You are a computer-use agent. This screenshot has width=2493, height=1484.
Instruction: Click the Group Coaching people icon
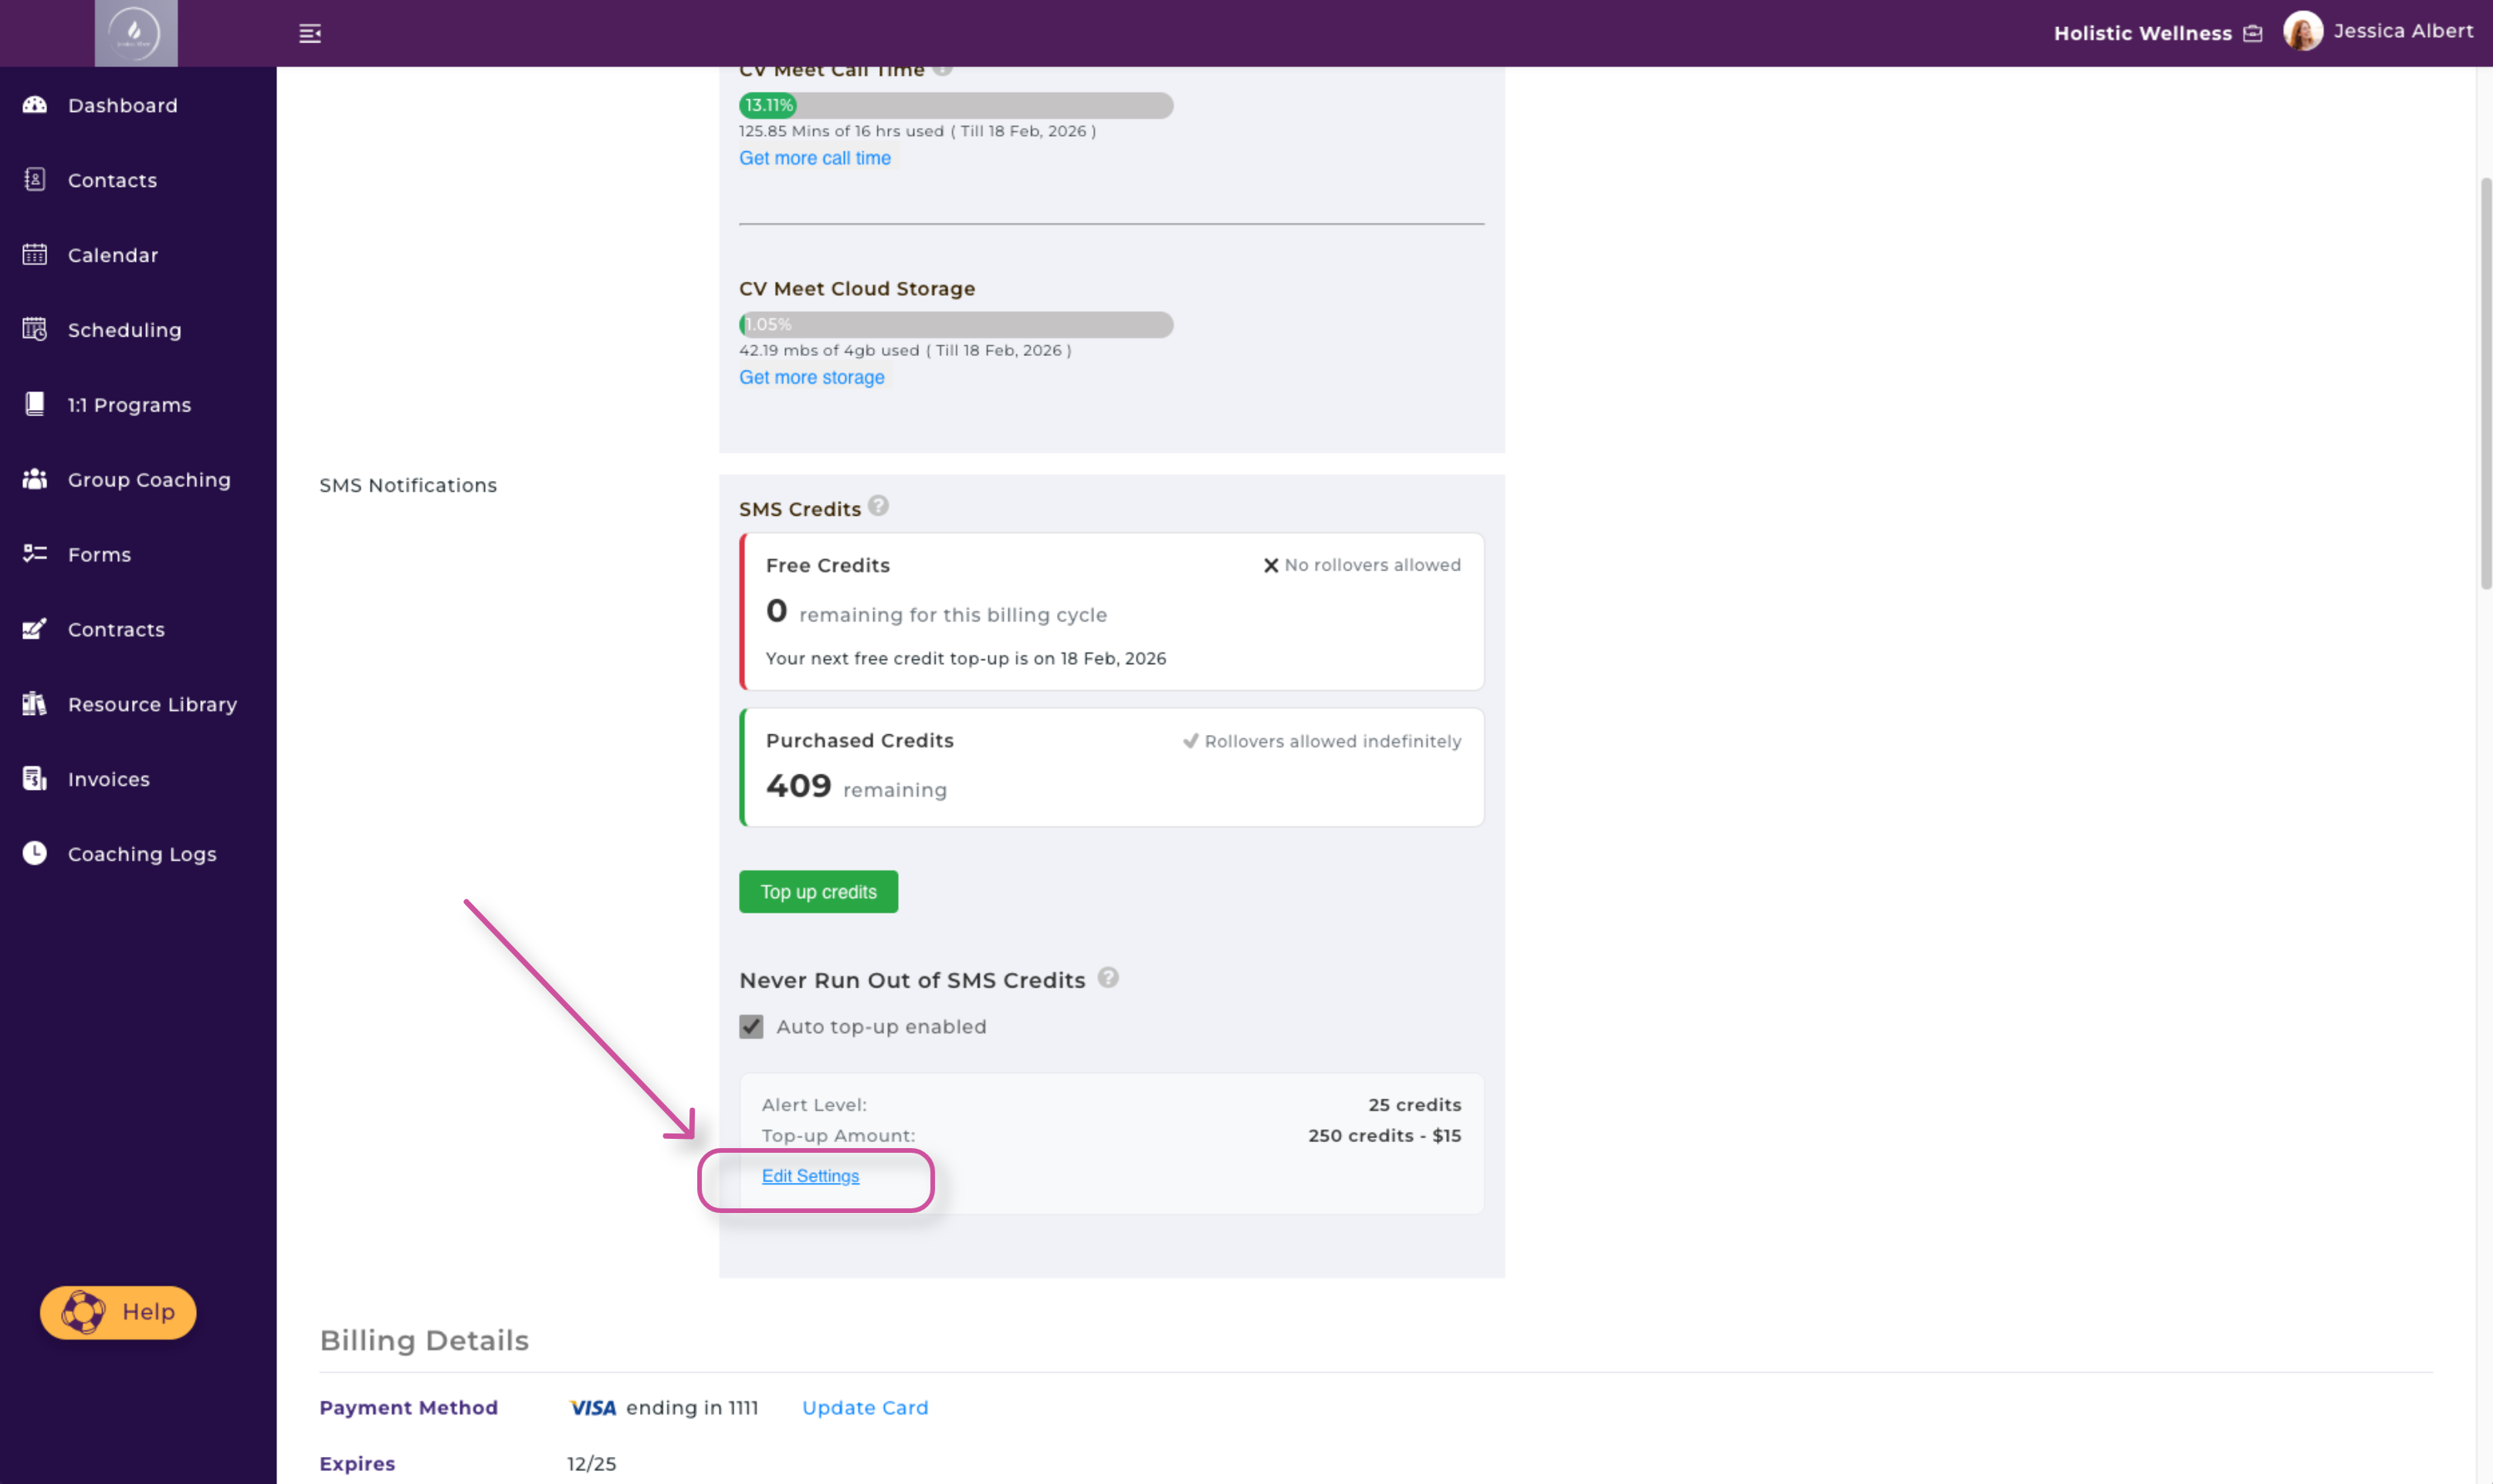[x=35, y=480]
